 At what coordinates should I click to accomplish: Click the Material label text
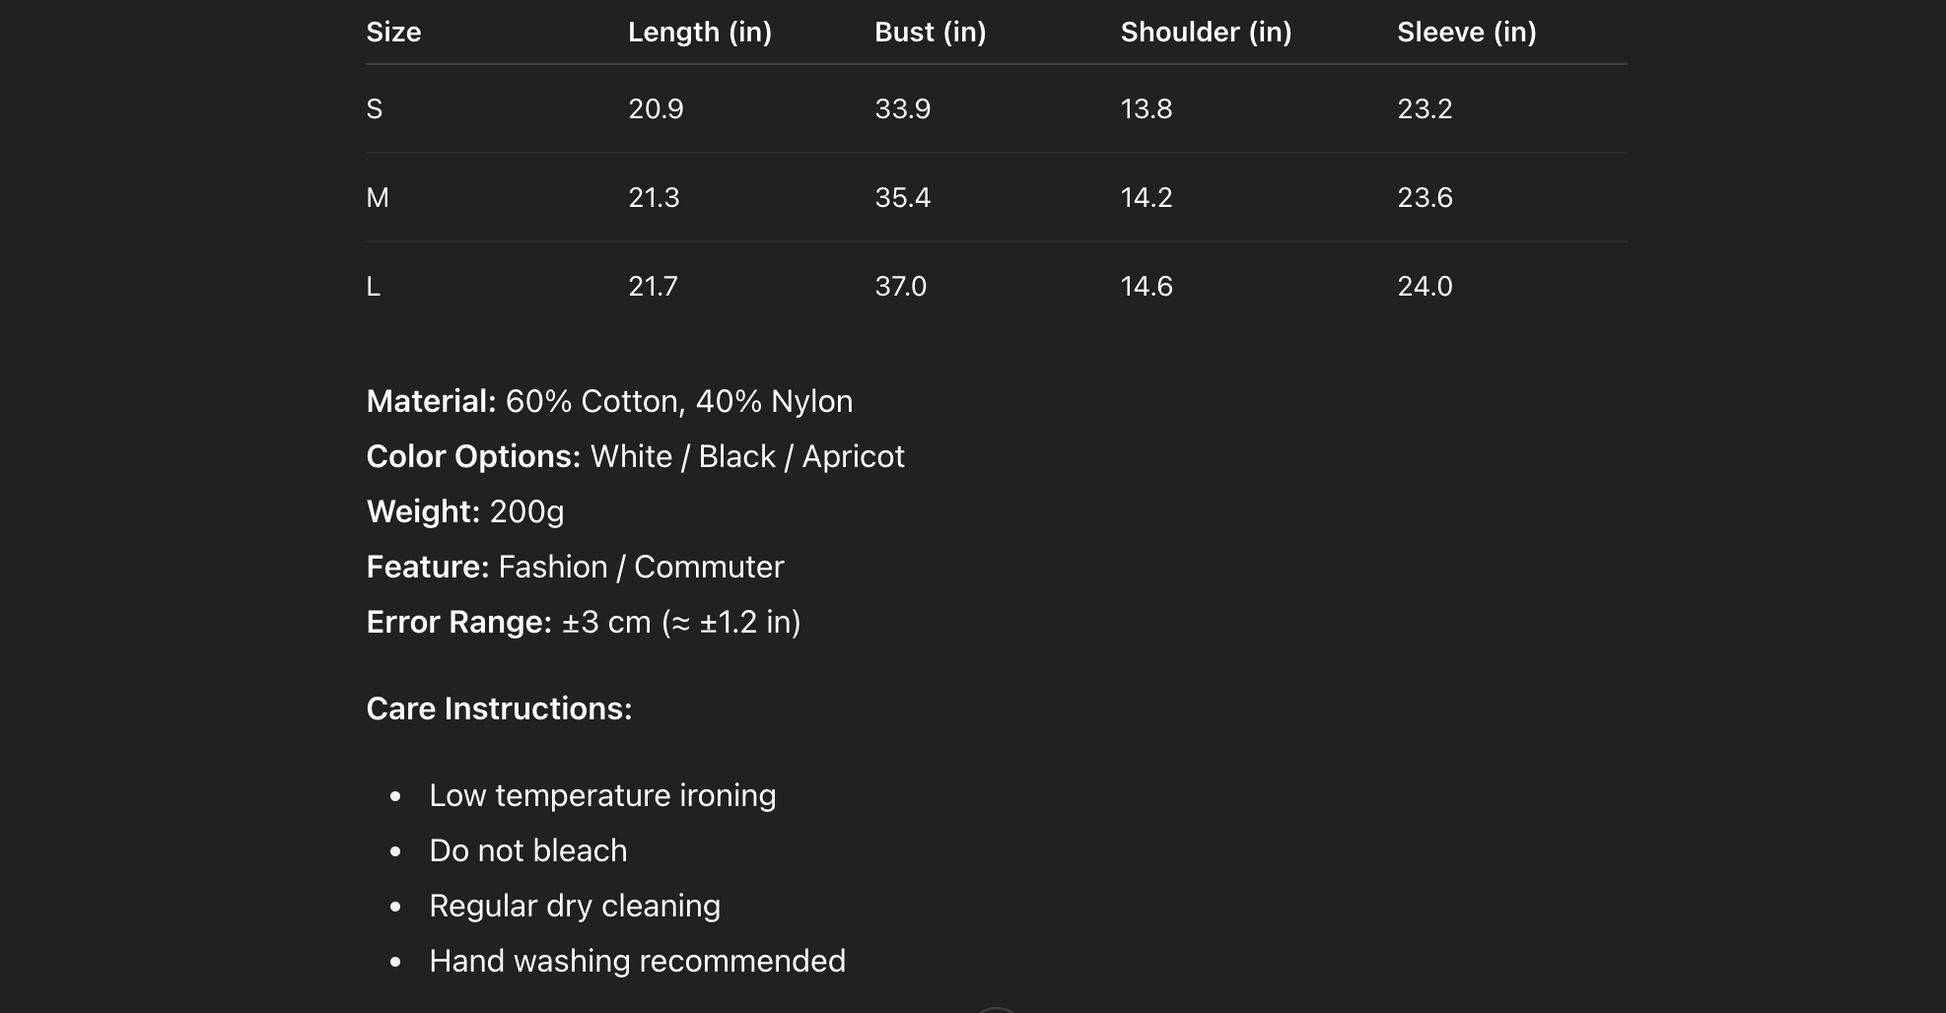click(431, 402)
